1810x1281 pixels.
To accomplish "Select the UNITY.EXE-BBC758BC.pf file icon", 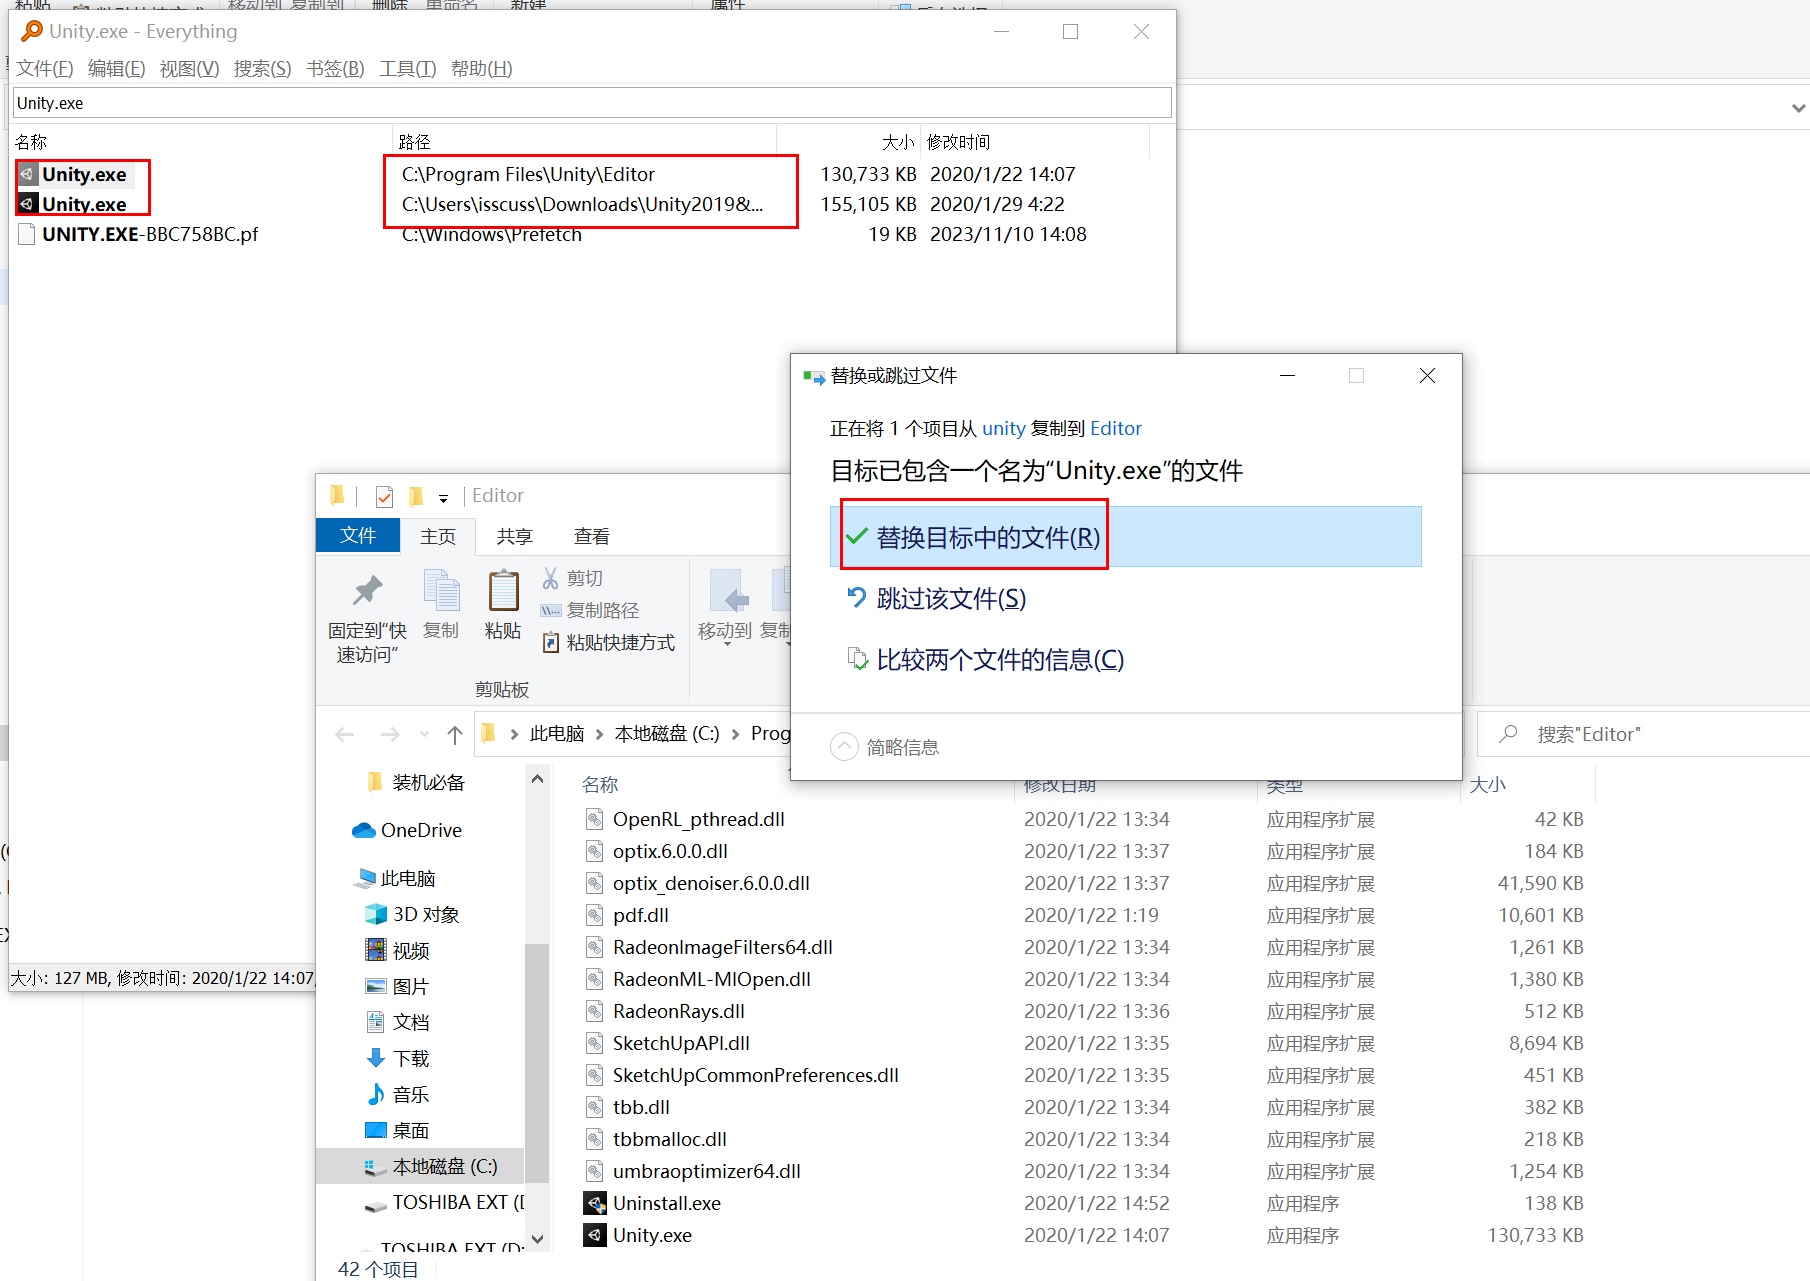I will [28, 234].
